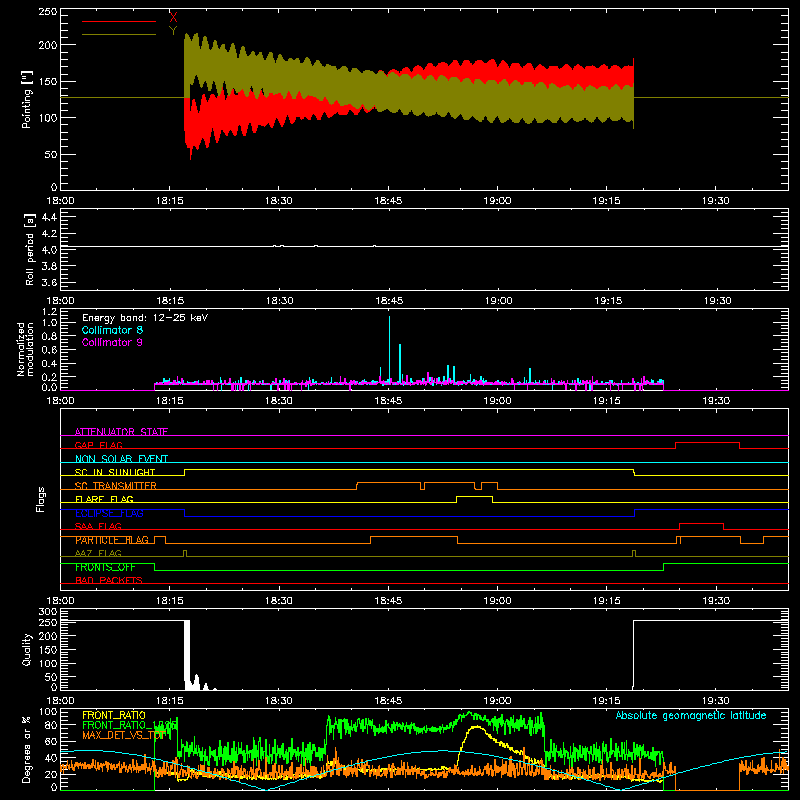Click the PARTICLE_FLAG label

pos(112,540)
